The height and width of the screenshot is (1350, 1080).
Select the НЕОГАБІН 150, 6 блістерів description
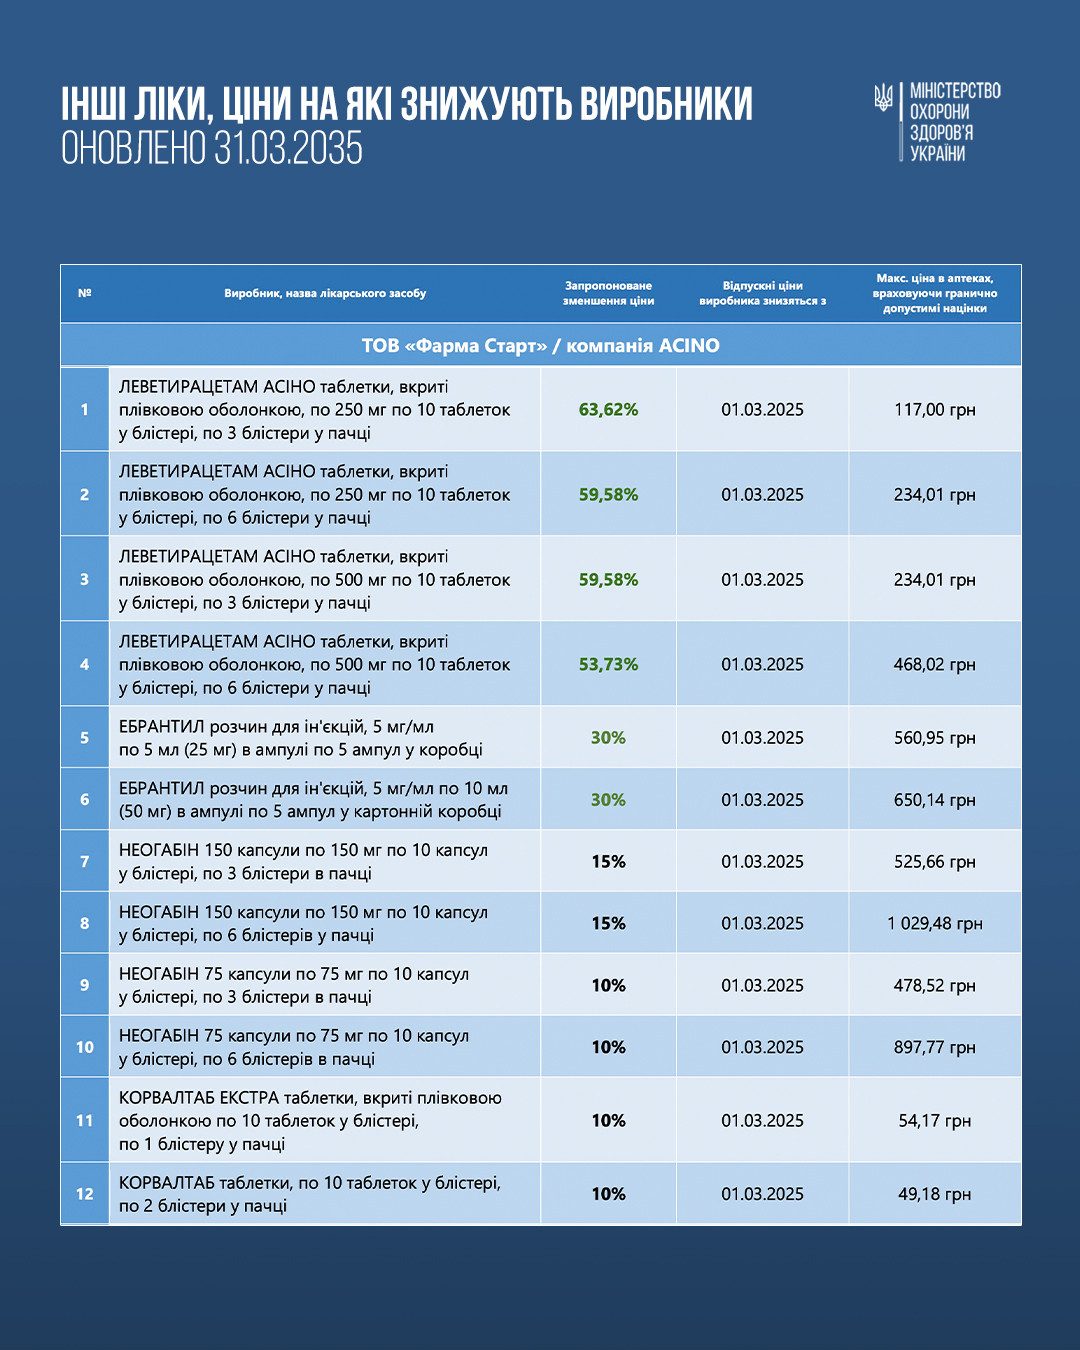point(304,924)
